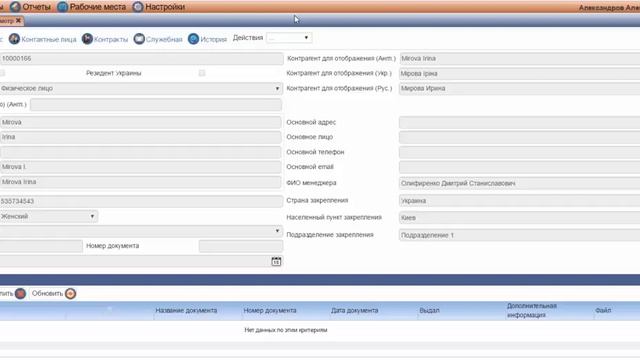
Task: Open the Рабочие места menu
Action: [x=98, y=7]
